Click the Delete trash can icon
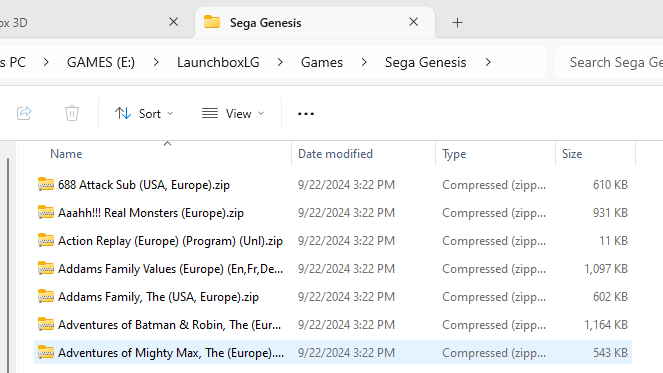 click(x=72, y=113)
